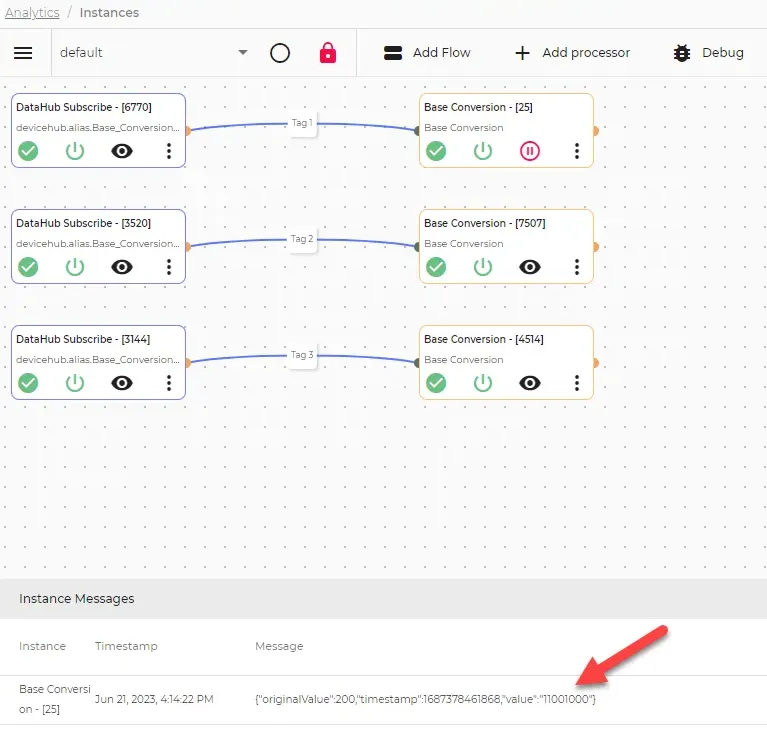
Task: Click the eye icon of Base Conversion [4514]
Action: [530, 383]
